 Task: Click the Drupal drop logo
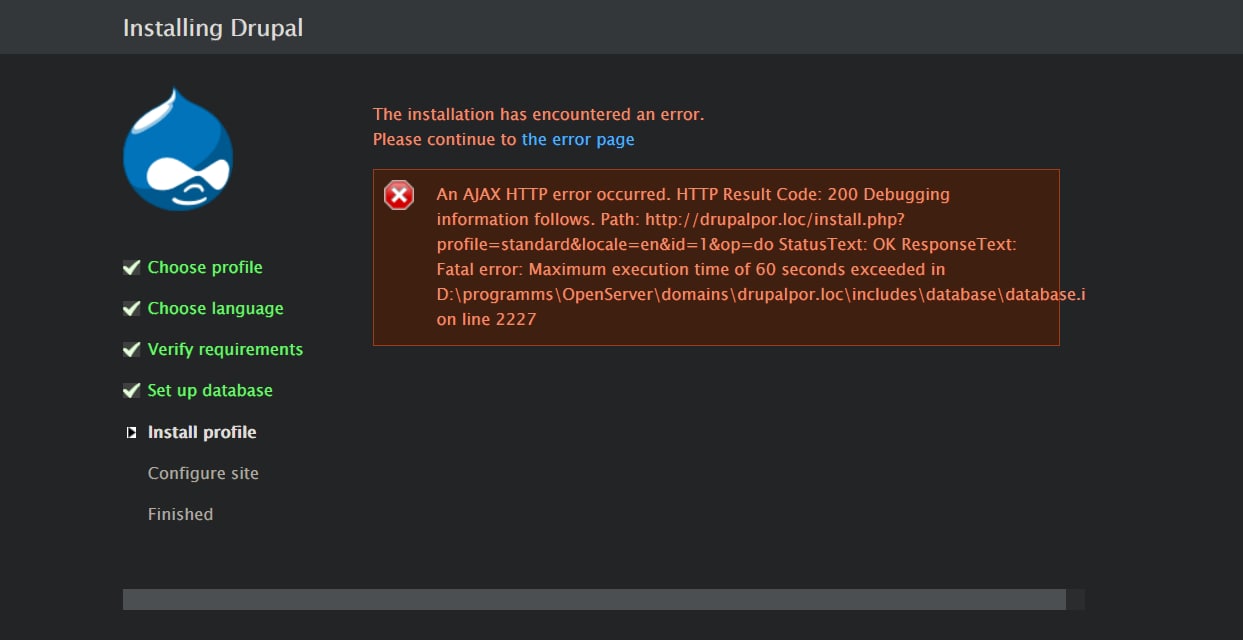click(x=178, y=149)
